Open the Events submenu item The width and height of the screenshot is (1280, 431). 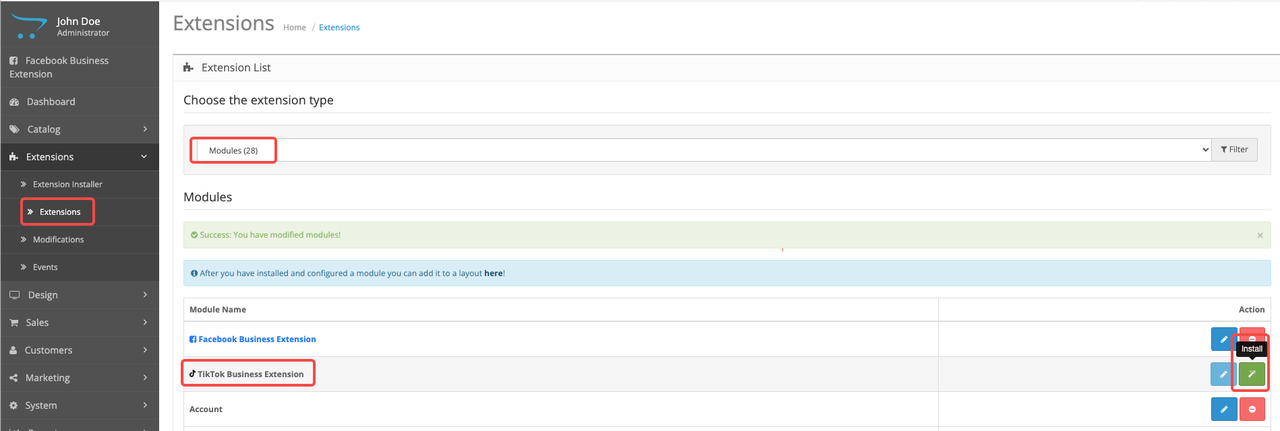[45, 267]
